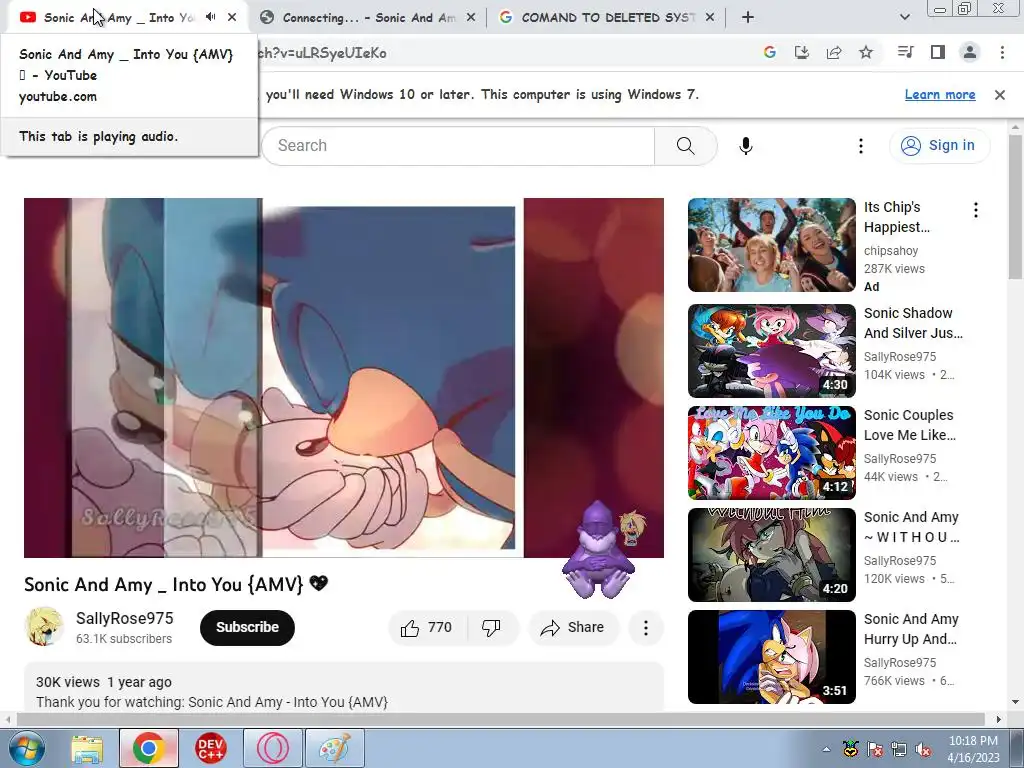Click the Chrome taskbar icon
This screenshot has height=768, width=1024.
[x=148, y=748]
